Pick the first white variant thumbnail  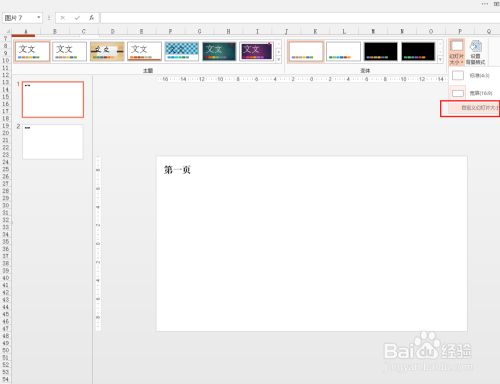306,52
